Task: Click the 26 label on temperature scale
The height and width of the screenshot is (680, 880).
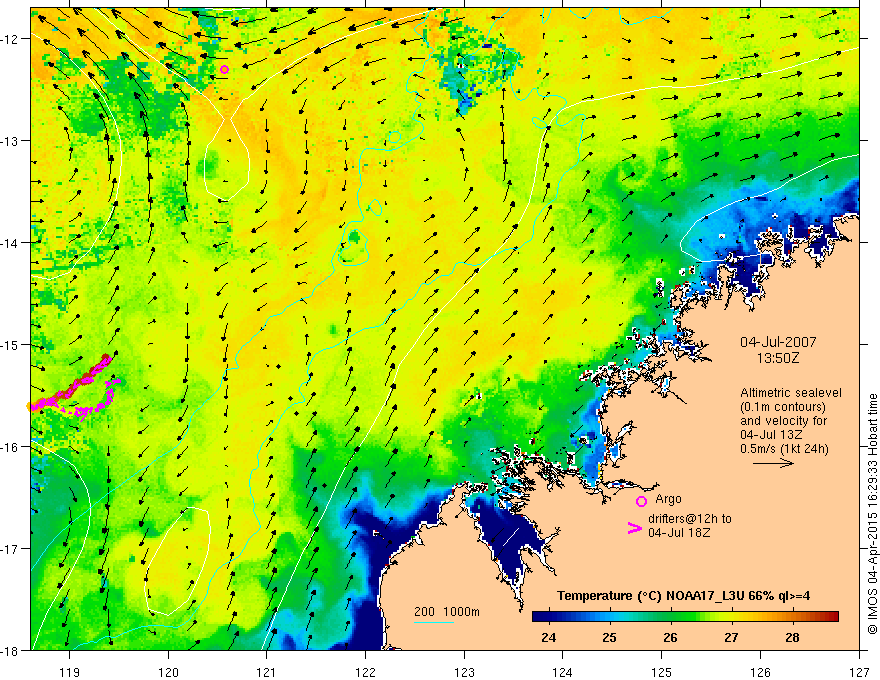Action: (x=670, y=637)
